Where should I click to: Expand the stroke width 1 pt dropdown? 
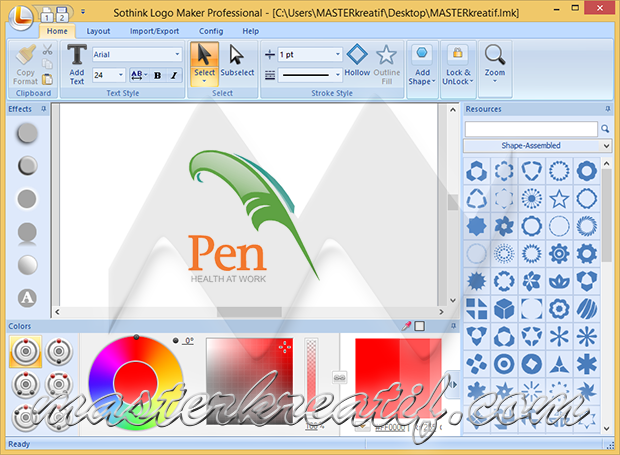tap(337, 54)
